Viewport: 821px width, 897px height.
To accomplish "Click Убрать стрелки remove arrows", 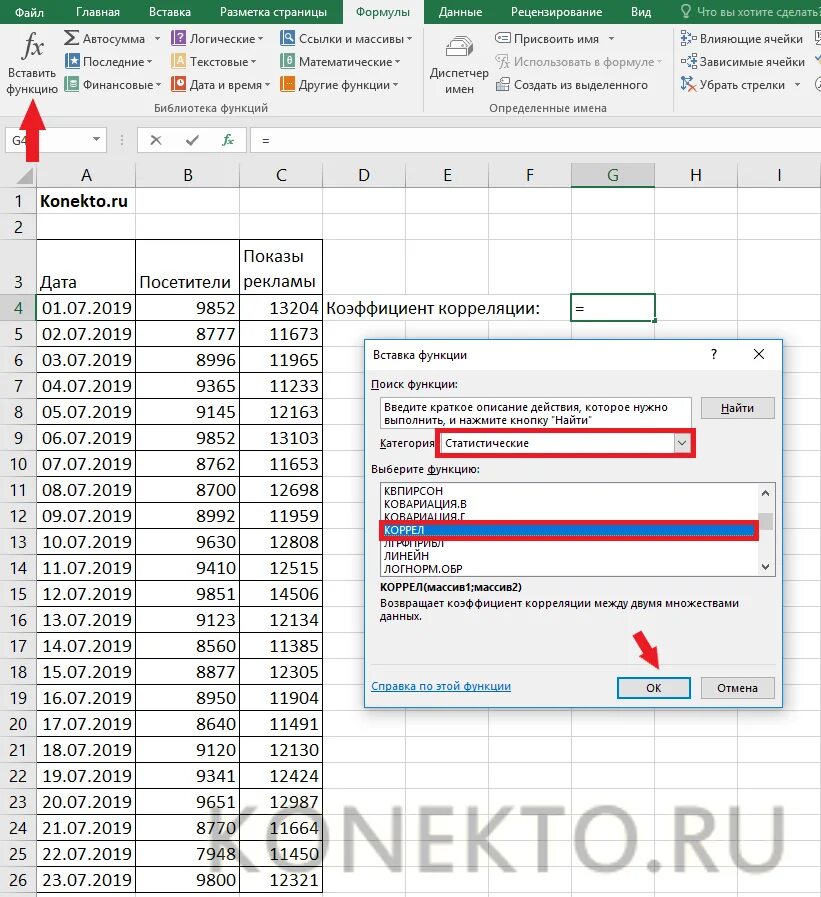I will pyautogui.click(x=733, y=85).
